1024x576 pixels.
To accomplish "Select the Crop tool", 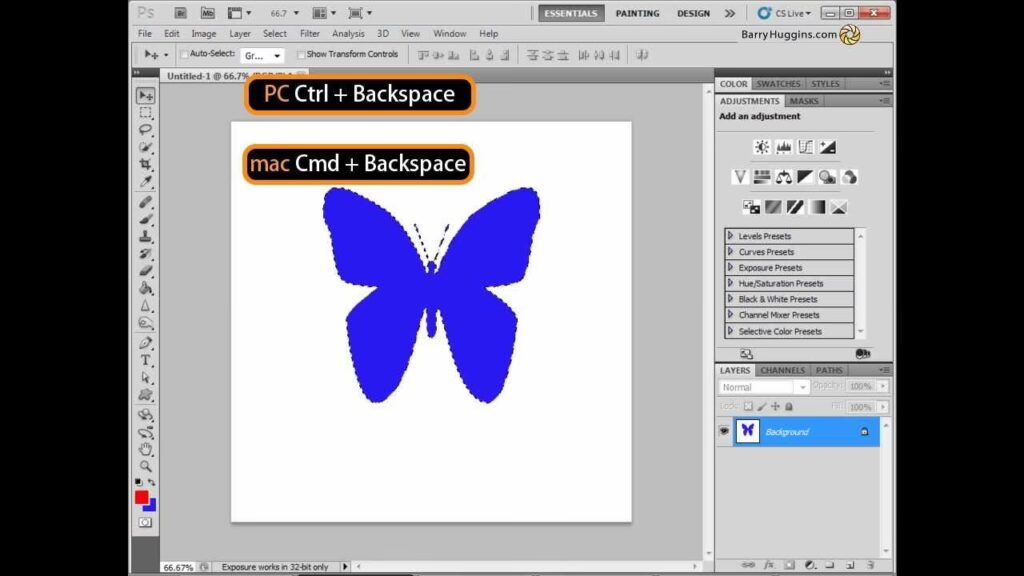I will coord(146,165).
